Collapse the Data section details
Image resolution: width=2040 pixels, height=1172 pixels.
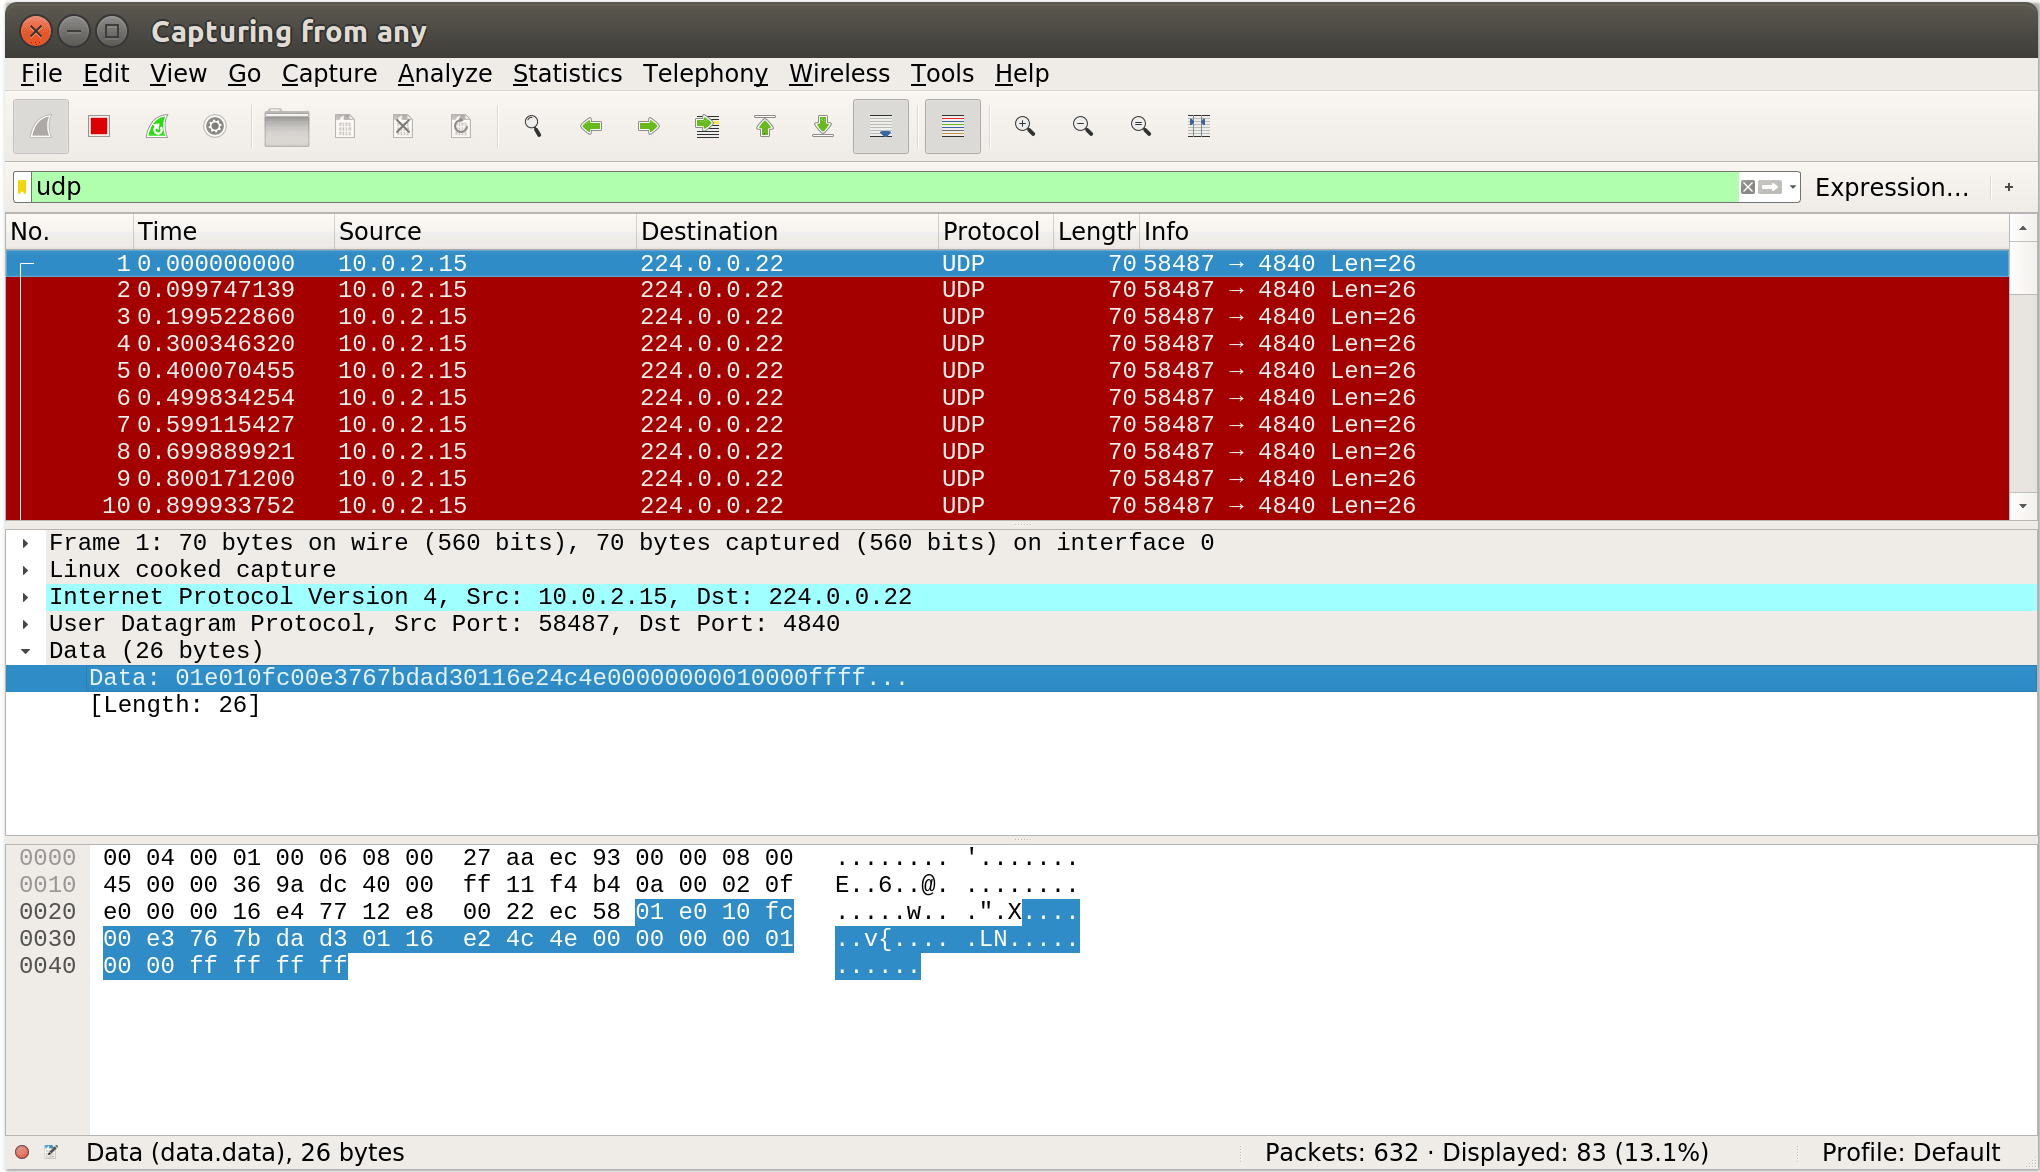(26, 650)
